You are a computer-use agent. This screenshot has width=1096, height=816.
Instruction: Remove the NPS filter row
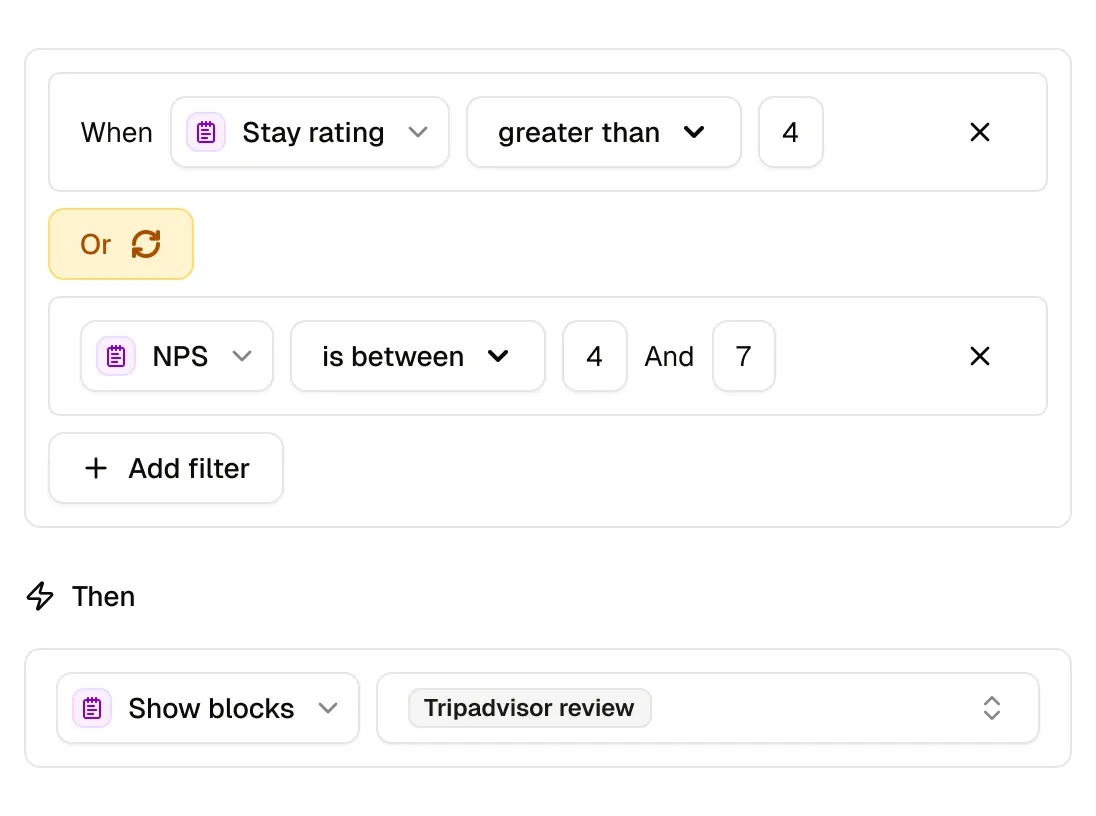[x=980, y=356]
